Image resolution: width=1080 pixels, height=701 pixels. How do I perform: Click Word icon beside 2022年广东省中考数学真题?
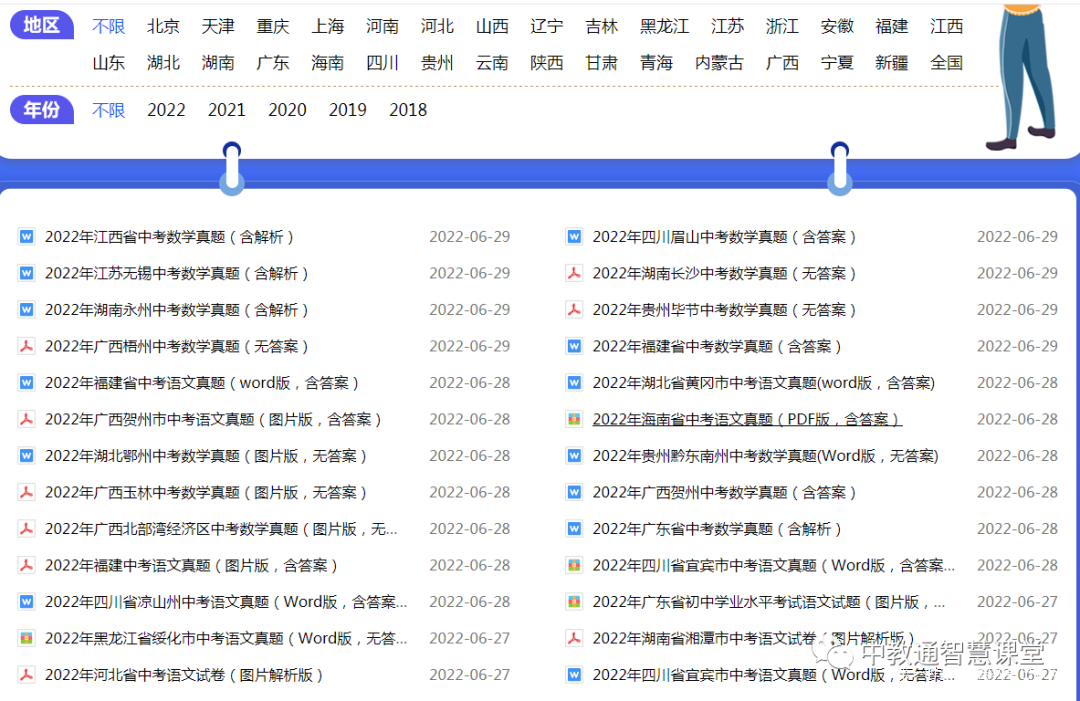(x=574, y=529)
